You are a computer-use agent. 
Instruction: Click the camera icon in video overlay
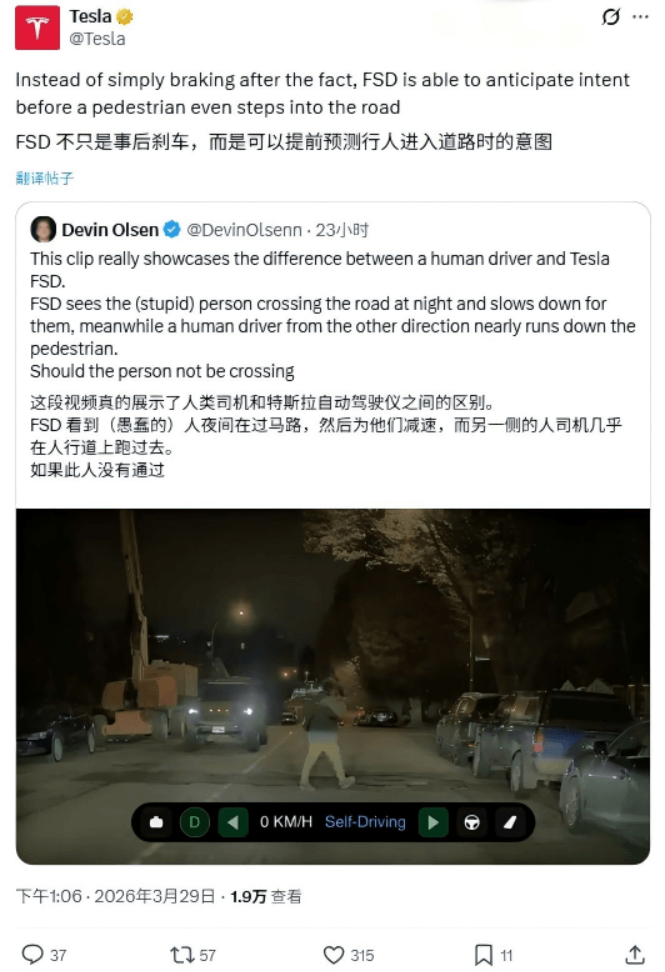pyautogui.click(x=156, y=822)
